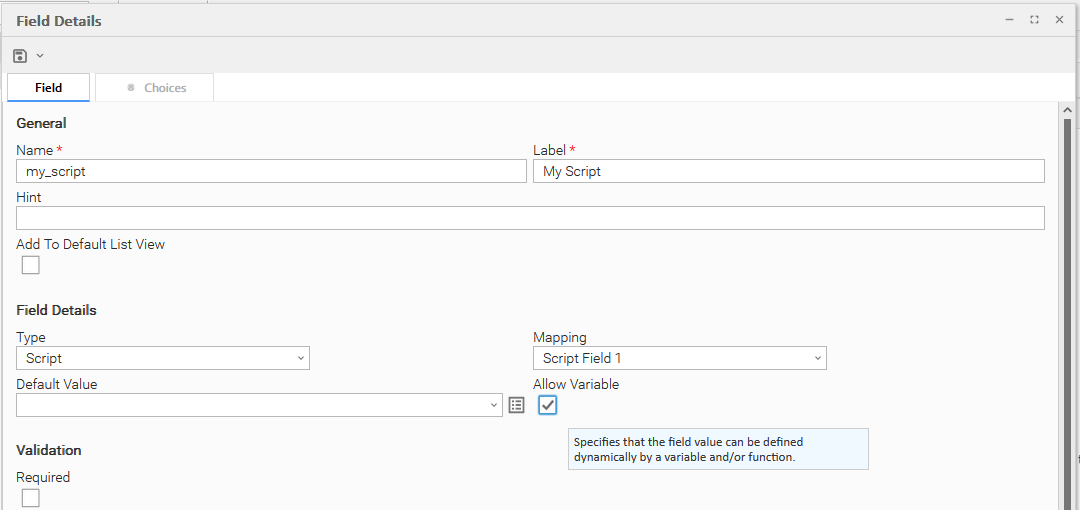Screen dimensions: 1080x510
Task: Tick the Required checkbox under Validation
Action: tap(31, 498)
